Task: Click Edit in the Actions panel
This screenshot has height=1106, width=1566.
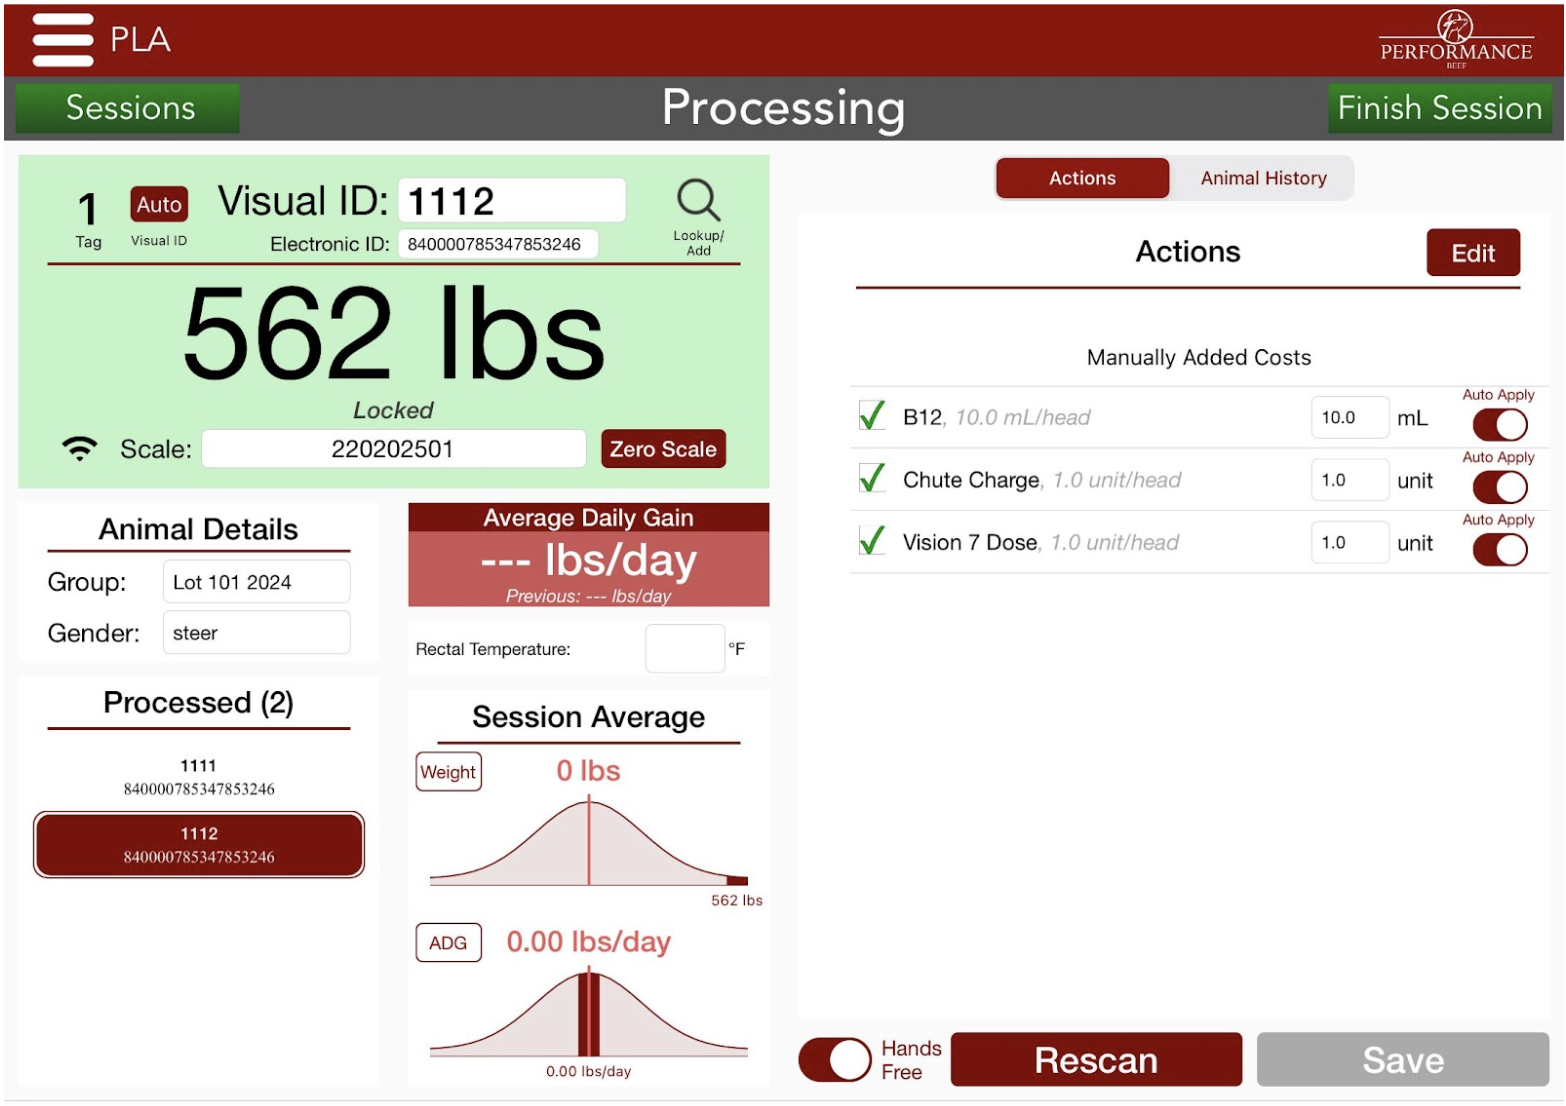Action: click(x=1473, y=253)
